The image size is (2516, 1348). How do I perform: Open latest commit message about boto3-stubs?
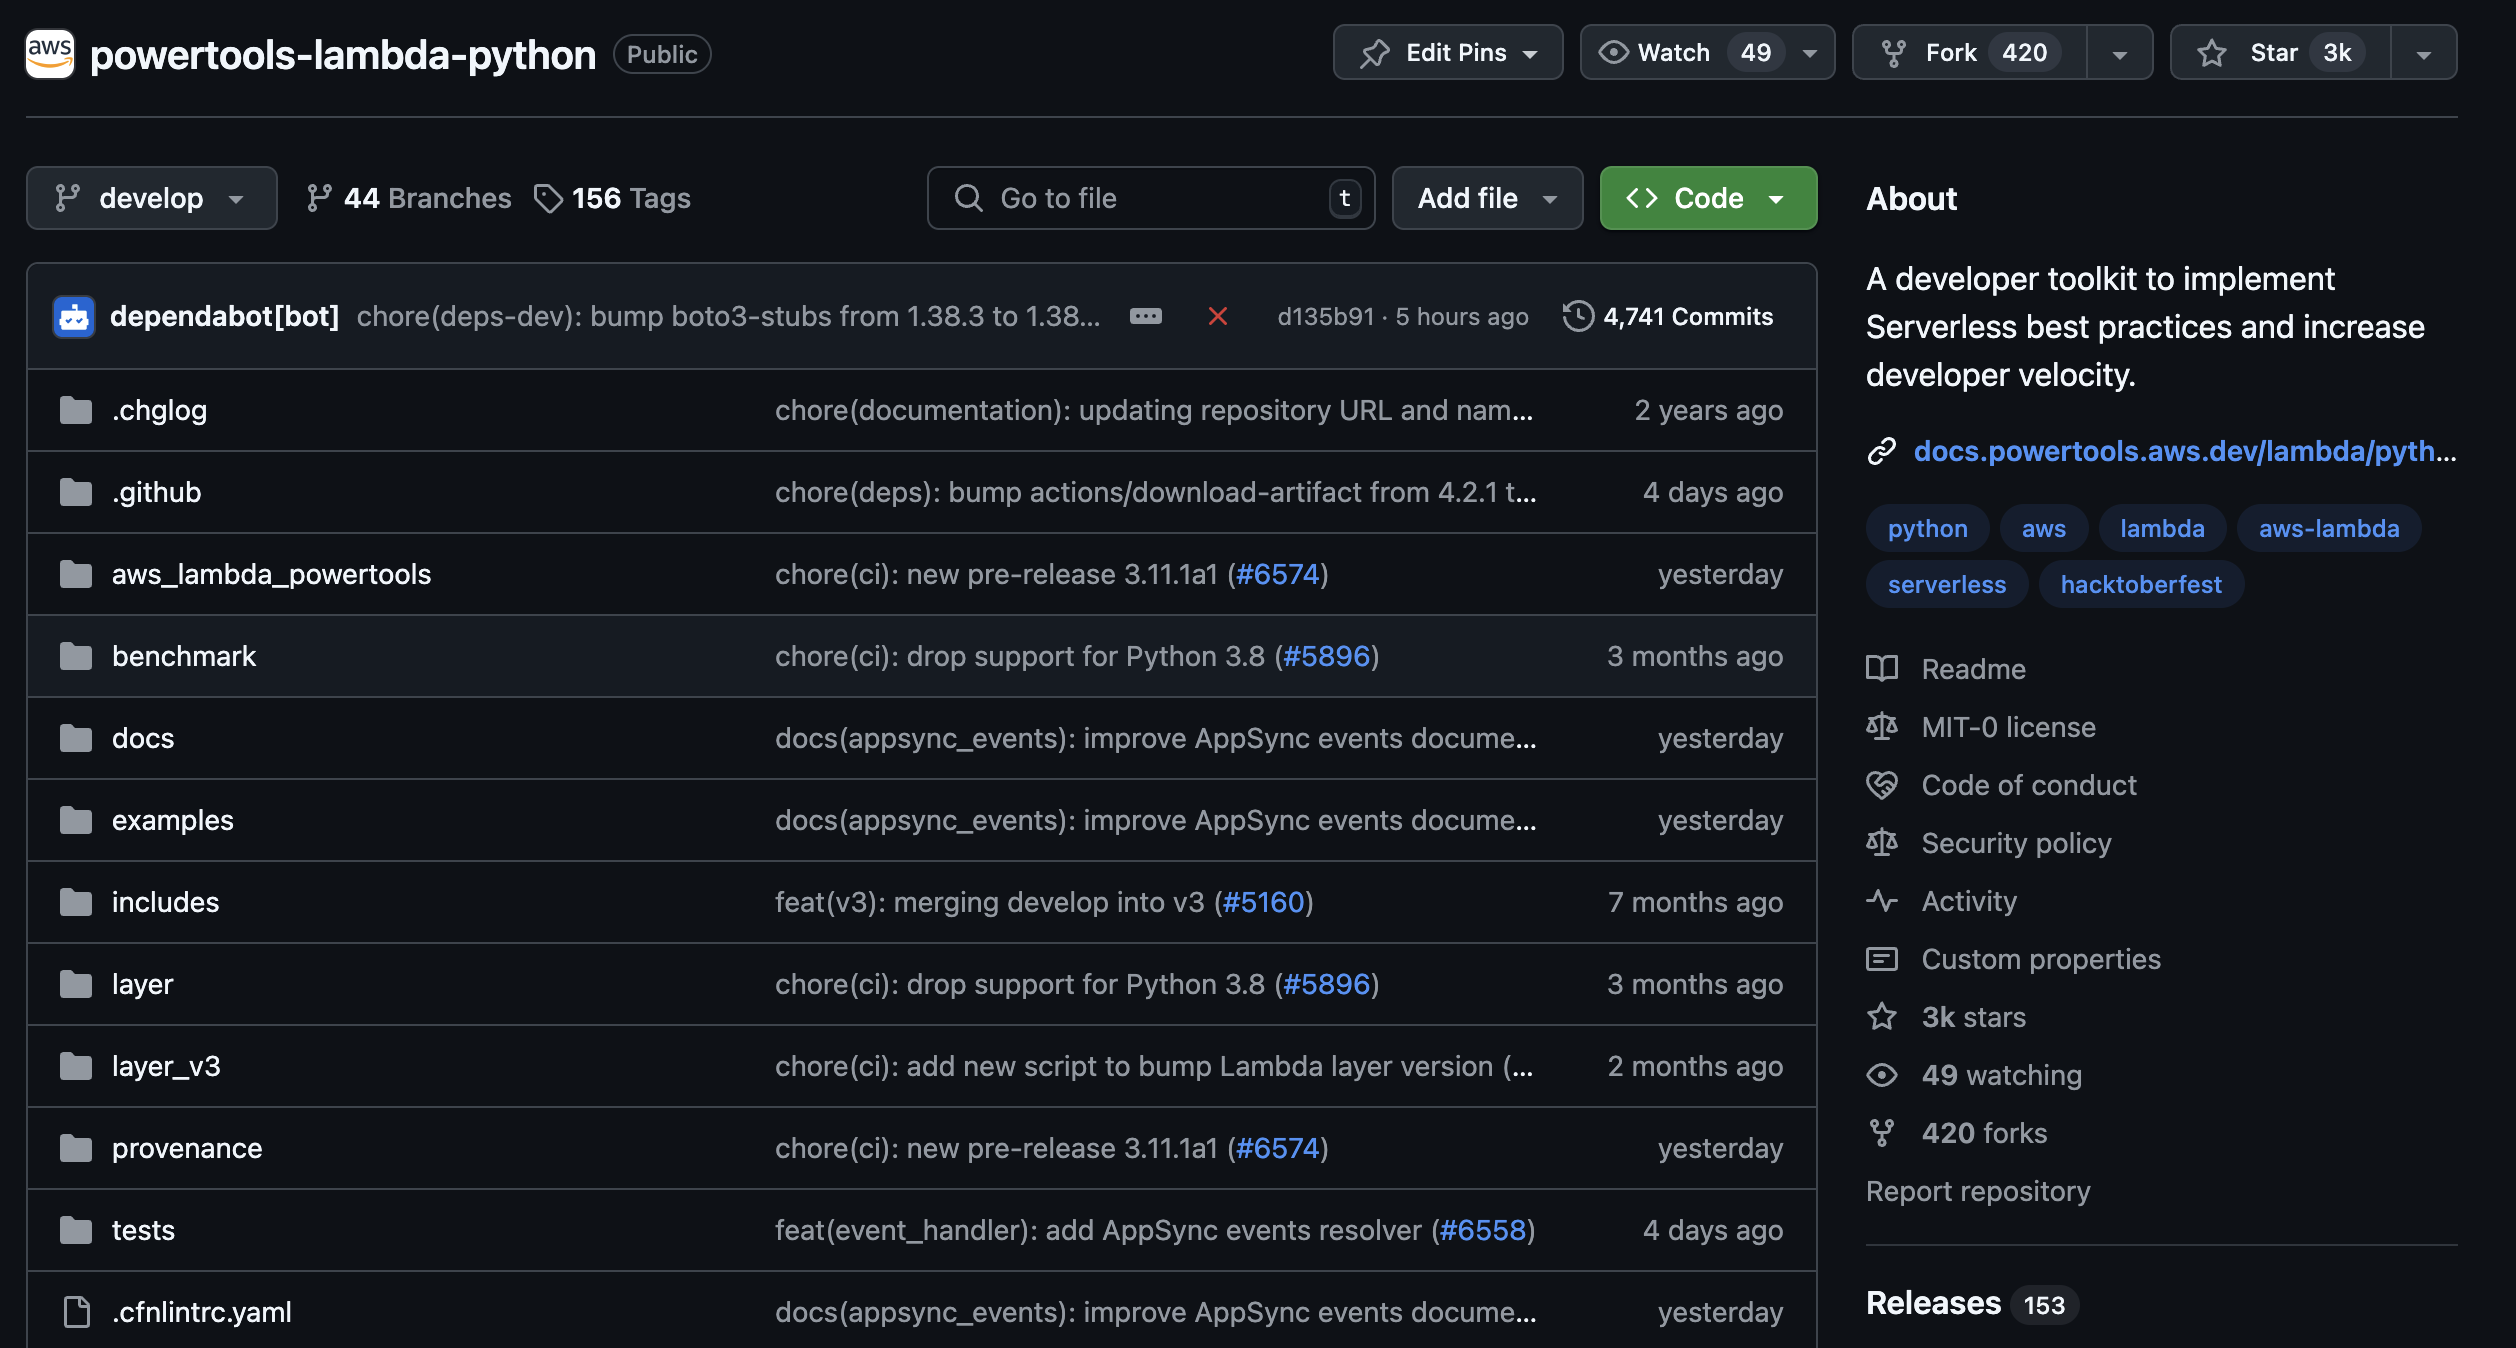pyautogui.click(x=729, y=316)
